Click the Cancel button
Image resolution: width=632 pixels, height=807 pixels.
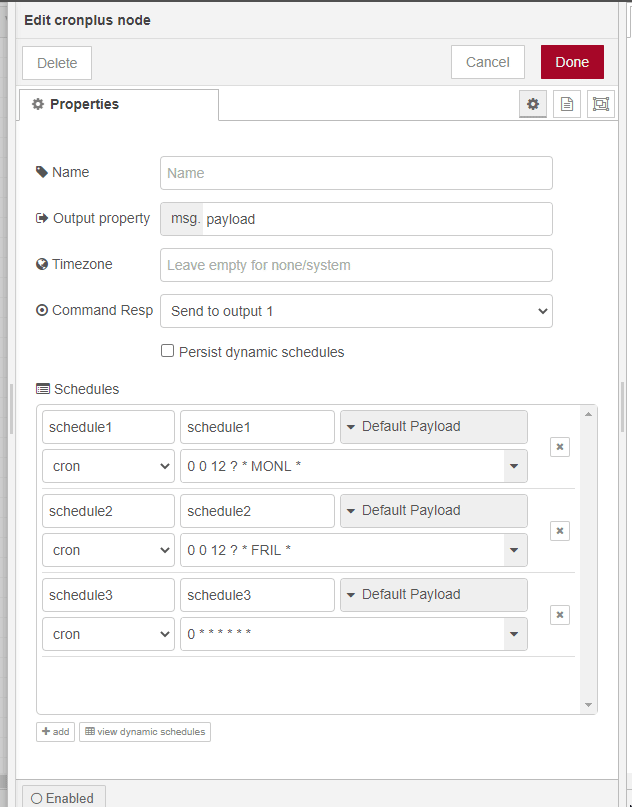[488, 62]
